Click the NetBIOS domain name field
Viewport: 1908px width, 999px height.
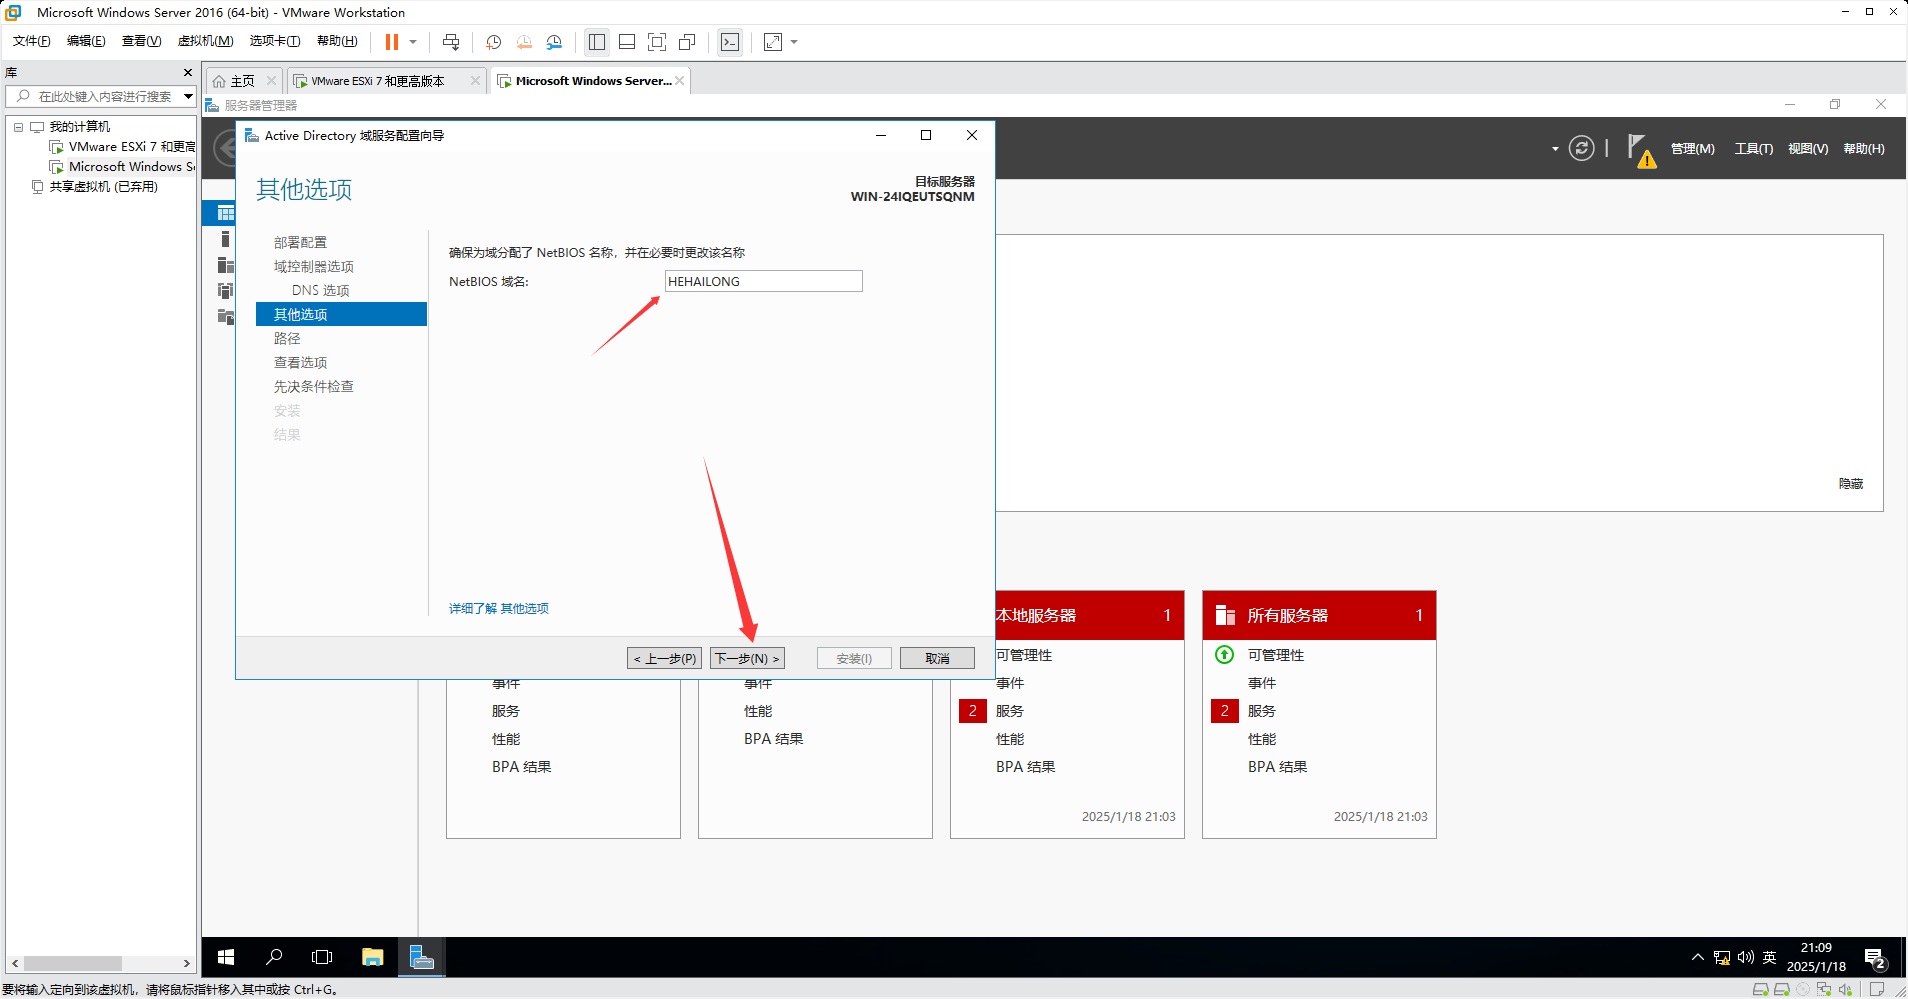point(763,282)
